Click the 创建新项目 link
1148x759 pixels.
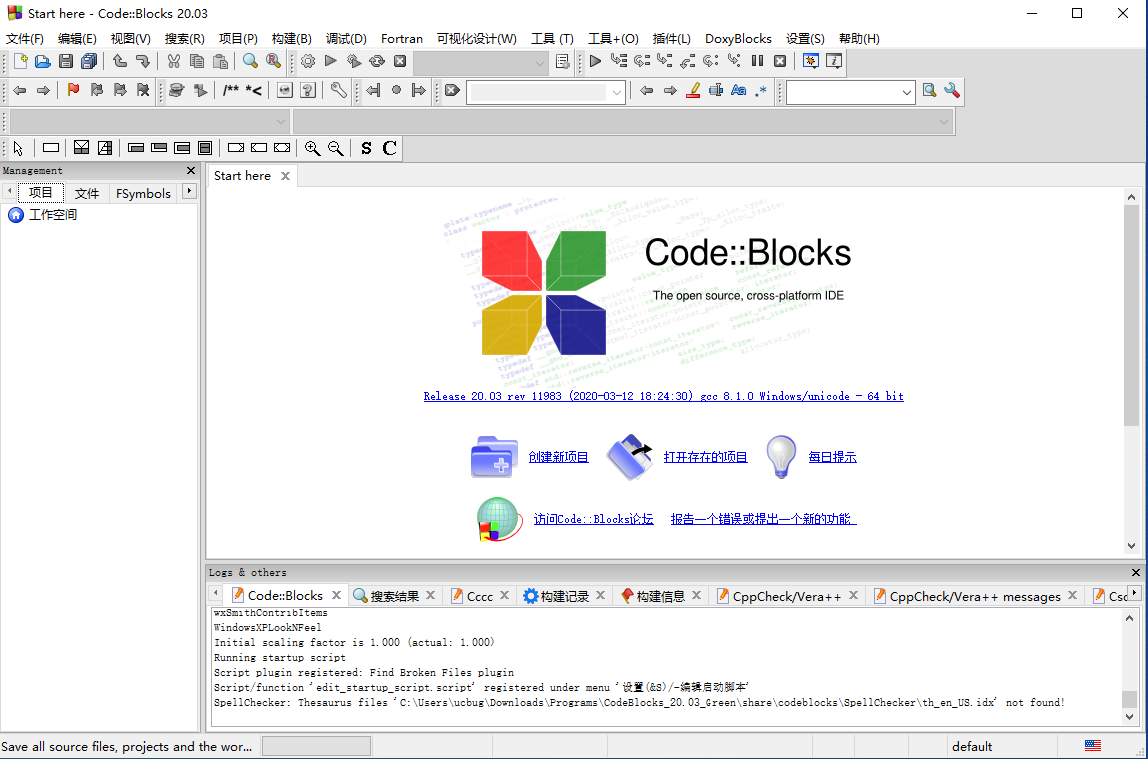[x=559, y=457]
